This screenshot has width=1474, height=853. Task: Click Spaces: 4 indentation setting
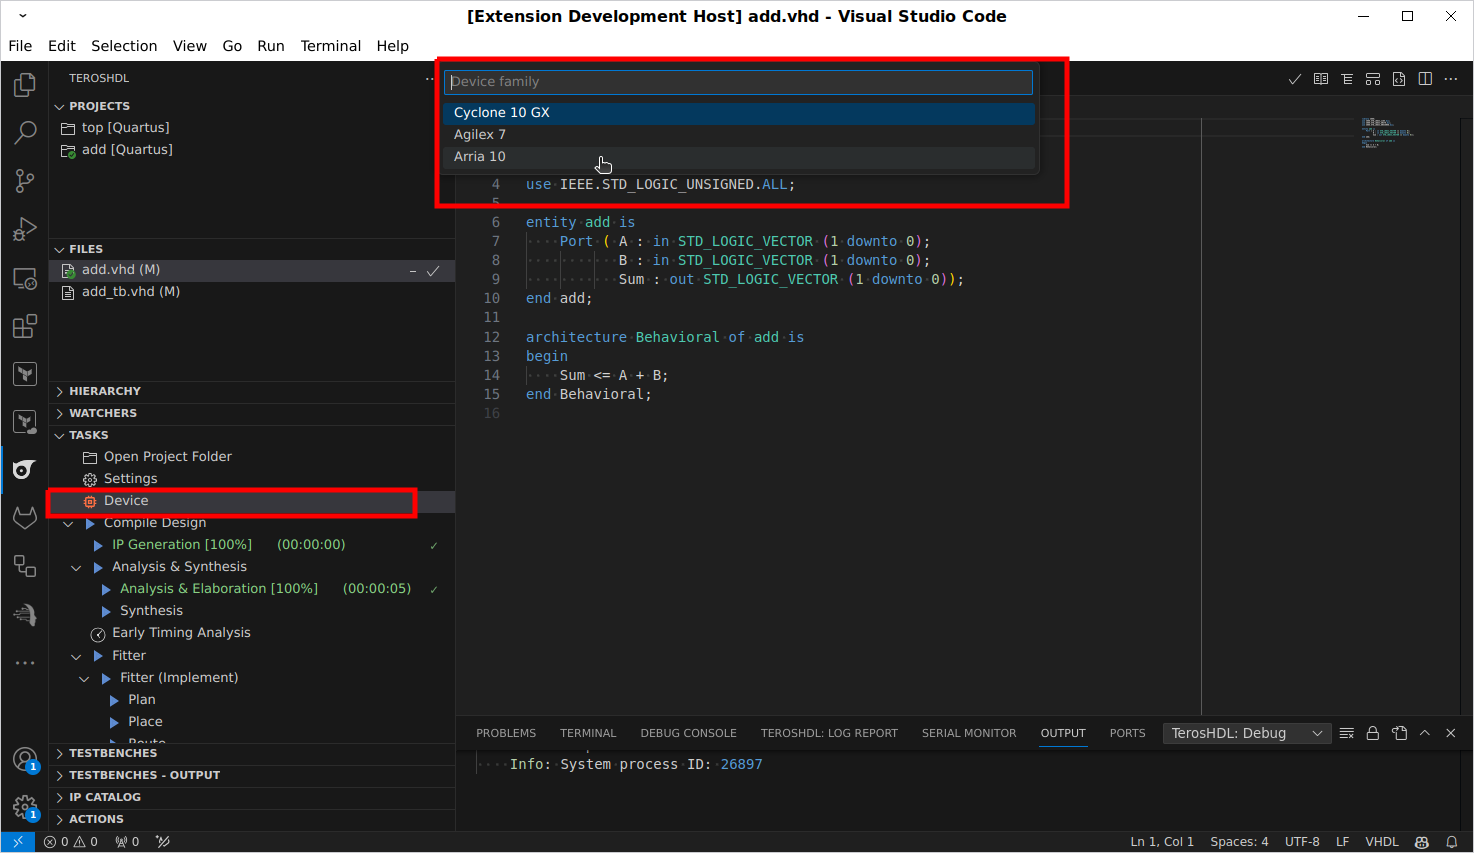click(x=1239, y=842)
